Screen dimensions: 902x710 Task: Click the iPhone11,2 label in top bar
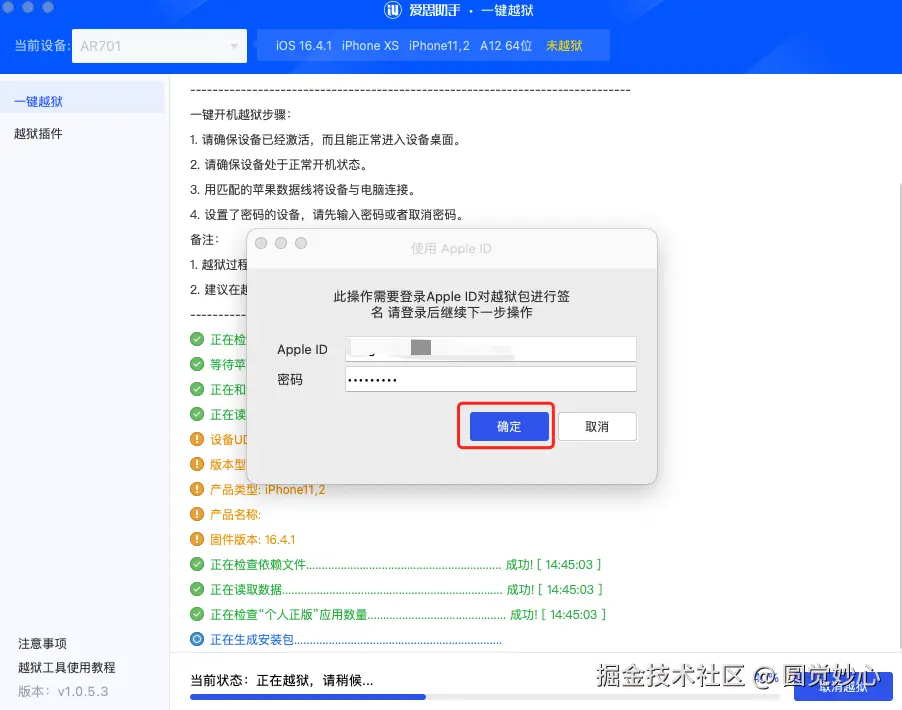tap(439, 45)
